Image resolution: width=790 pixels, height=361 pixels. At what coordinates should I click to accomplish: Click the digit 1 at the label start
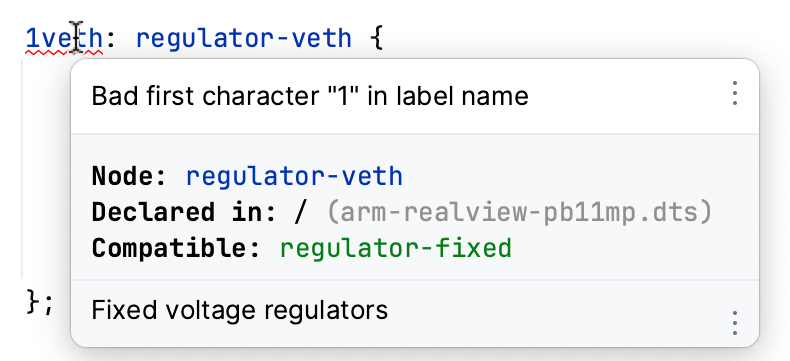[32, 38]
